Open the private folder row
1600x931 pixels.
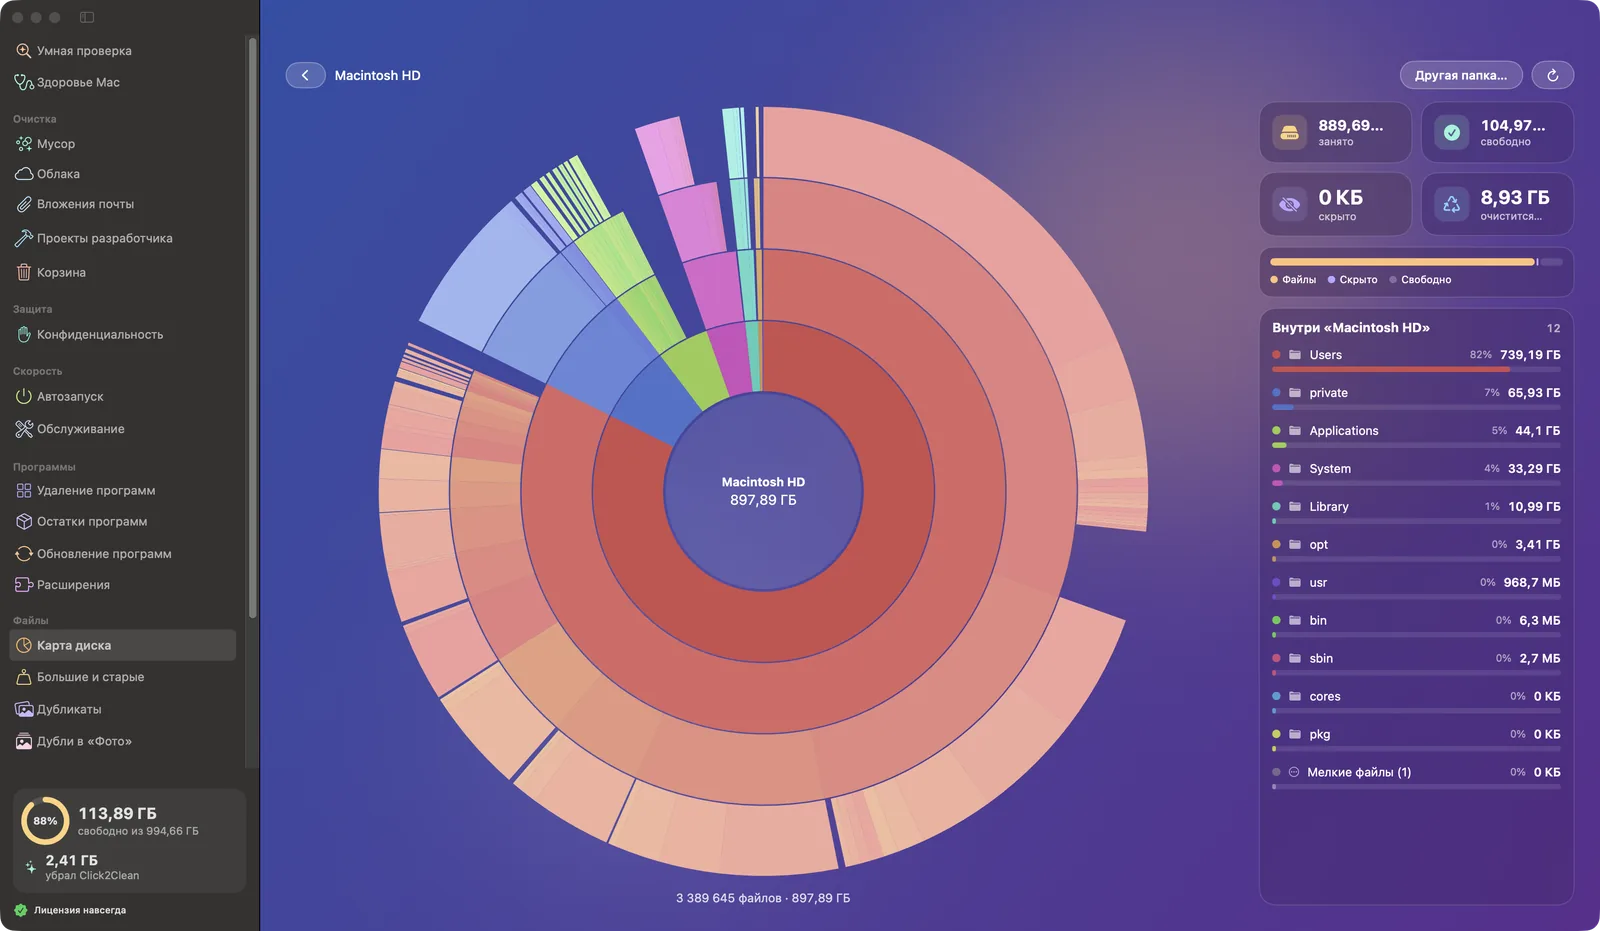point(1416,396)
